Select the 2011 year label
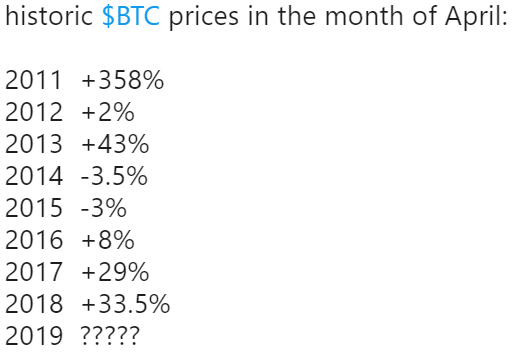Viewport: 523px width, 362px height. point(34,80)
